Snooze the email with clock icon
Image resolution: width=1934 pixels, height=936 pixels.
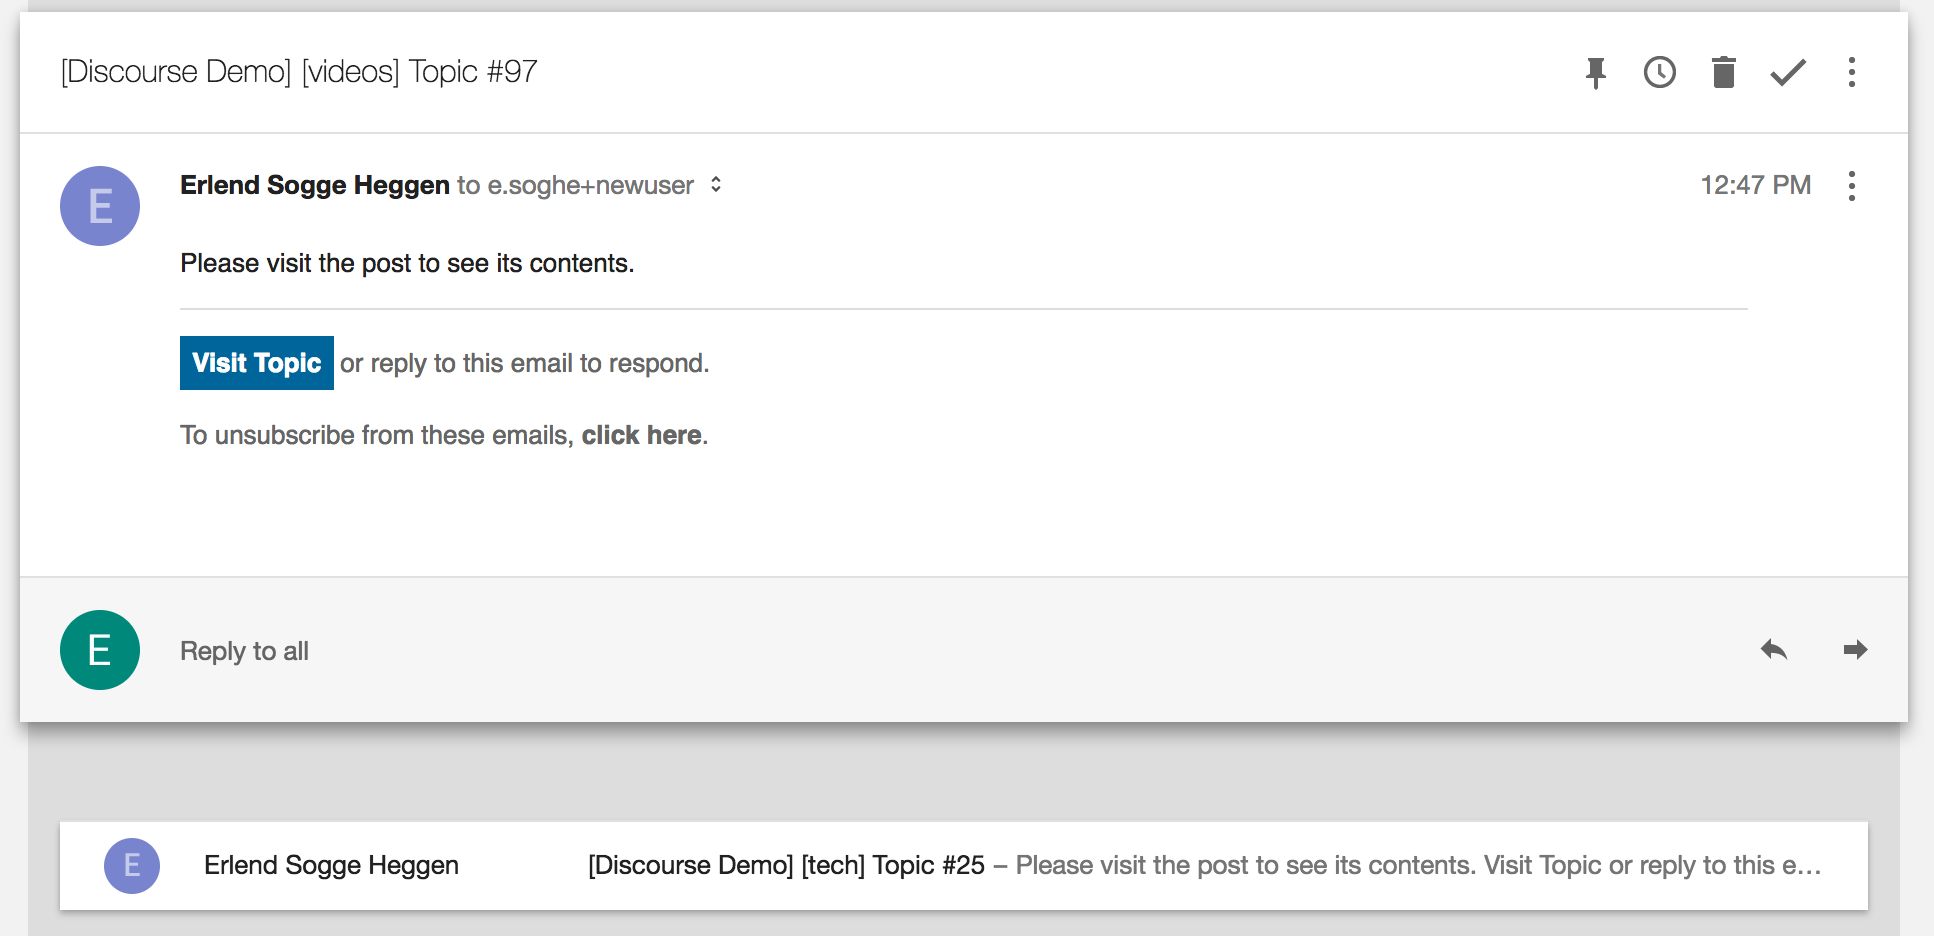1660,72
